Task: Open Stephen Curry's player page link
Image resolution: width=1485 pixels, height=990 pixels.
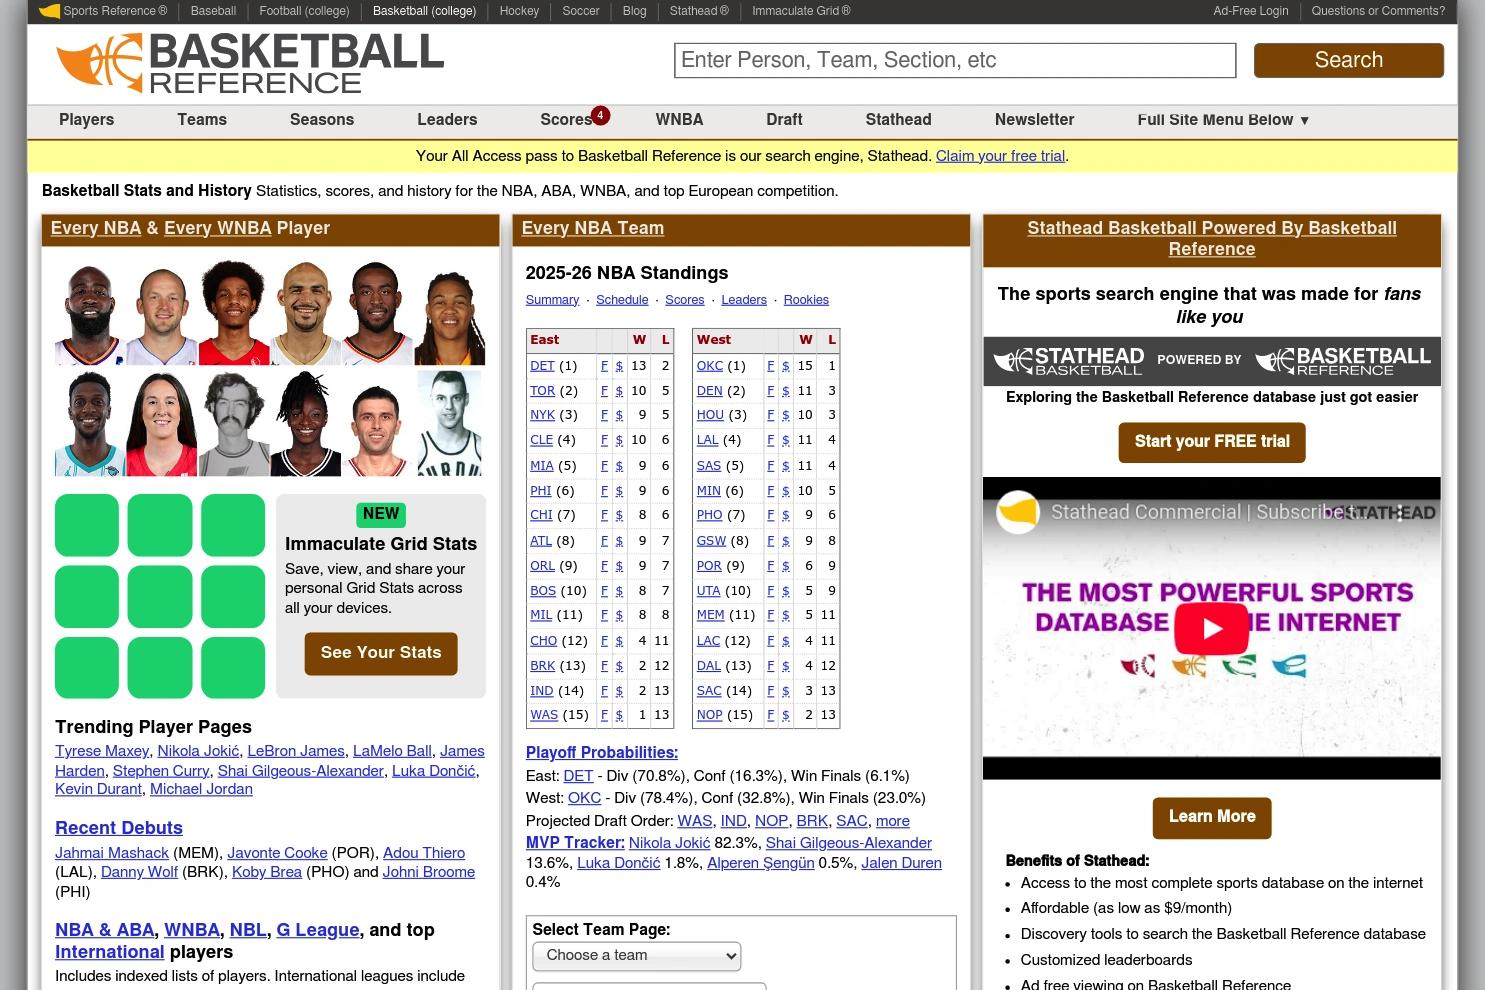Action: coord(161,771)
